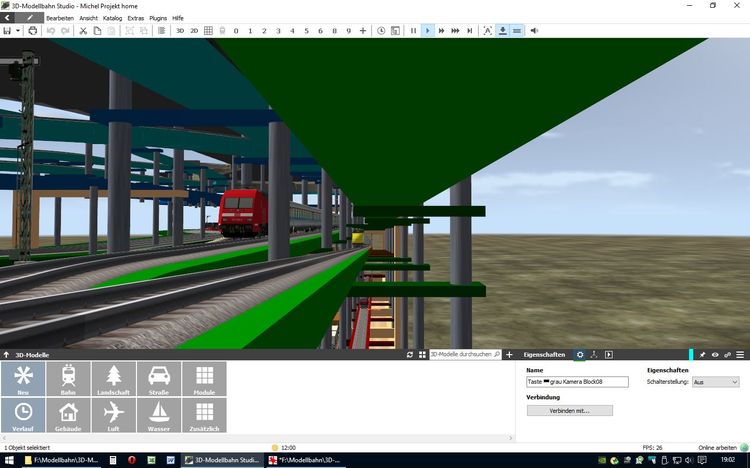This screenshot has width=750, height=468.
Task: Select camera preset 5
Action: tap(307, 31)
